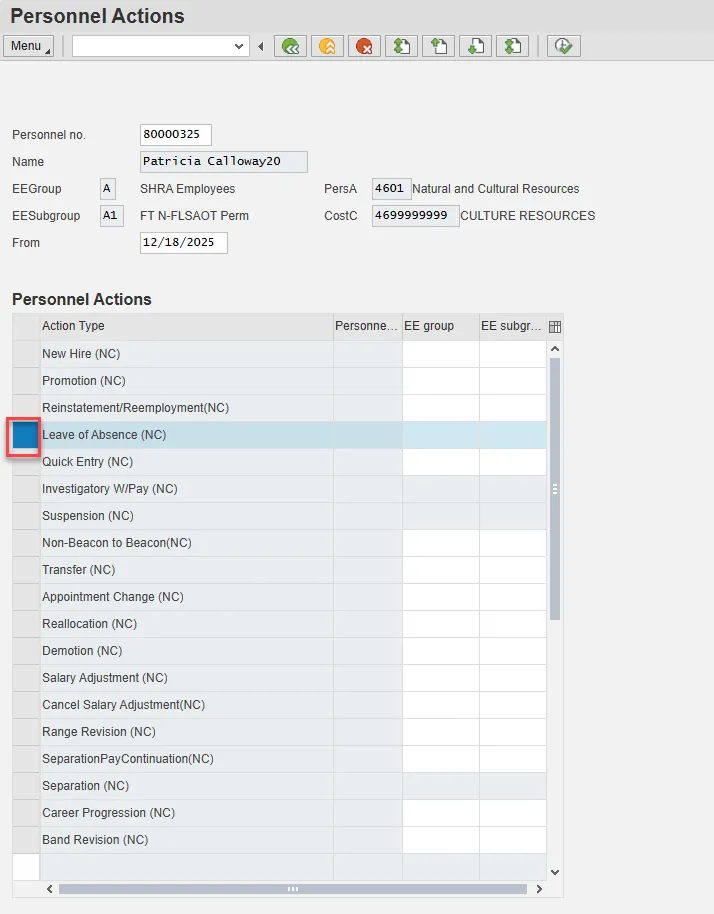The height and width of the screenshot is (914, 714).
Task: Click the Range Revision (NC) action text
Action: pos(99,732)
